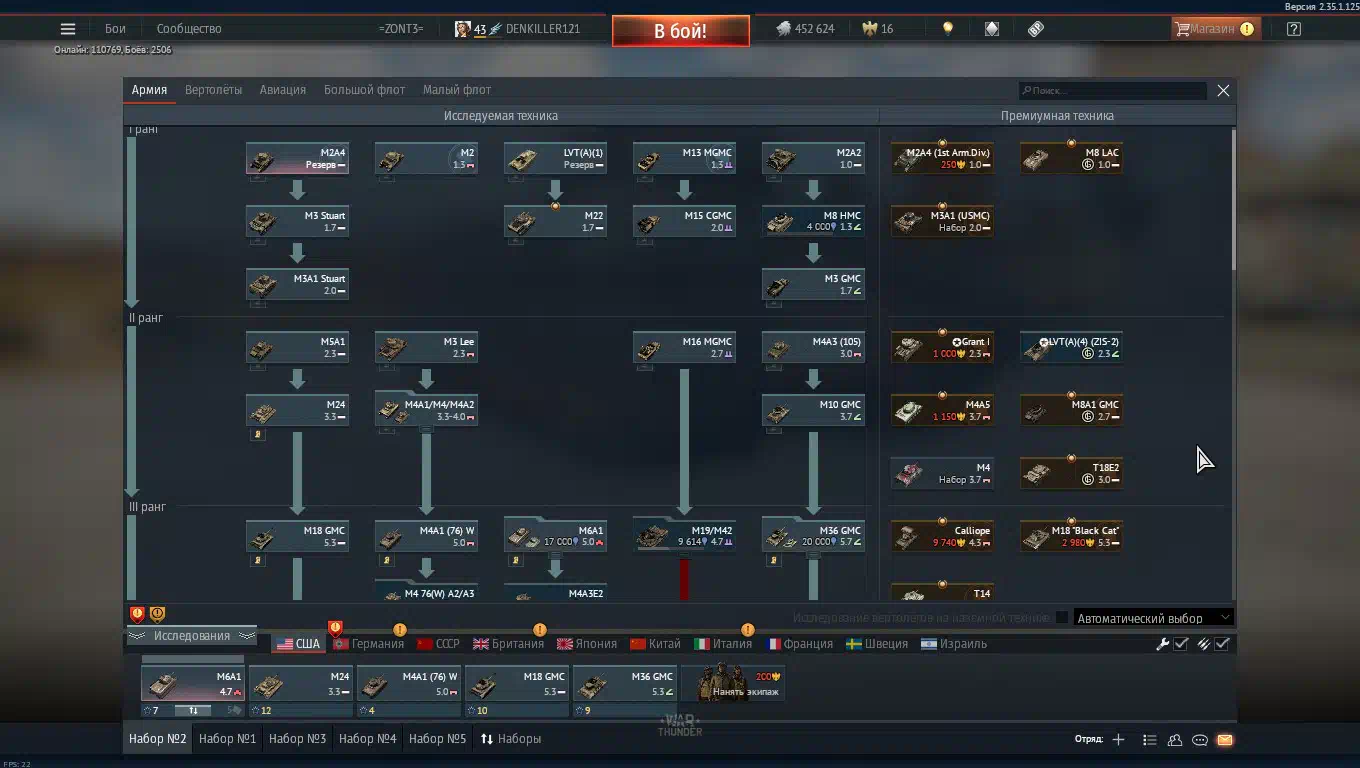Select the M22 light tank card
The height and width of the screenshot is (768, 1360).
[x=555, y=221]
